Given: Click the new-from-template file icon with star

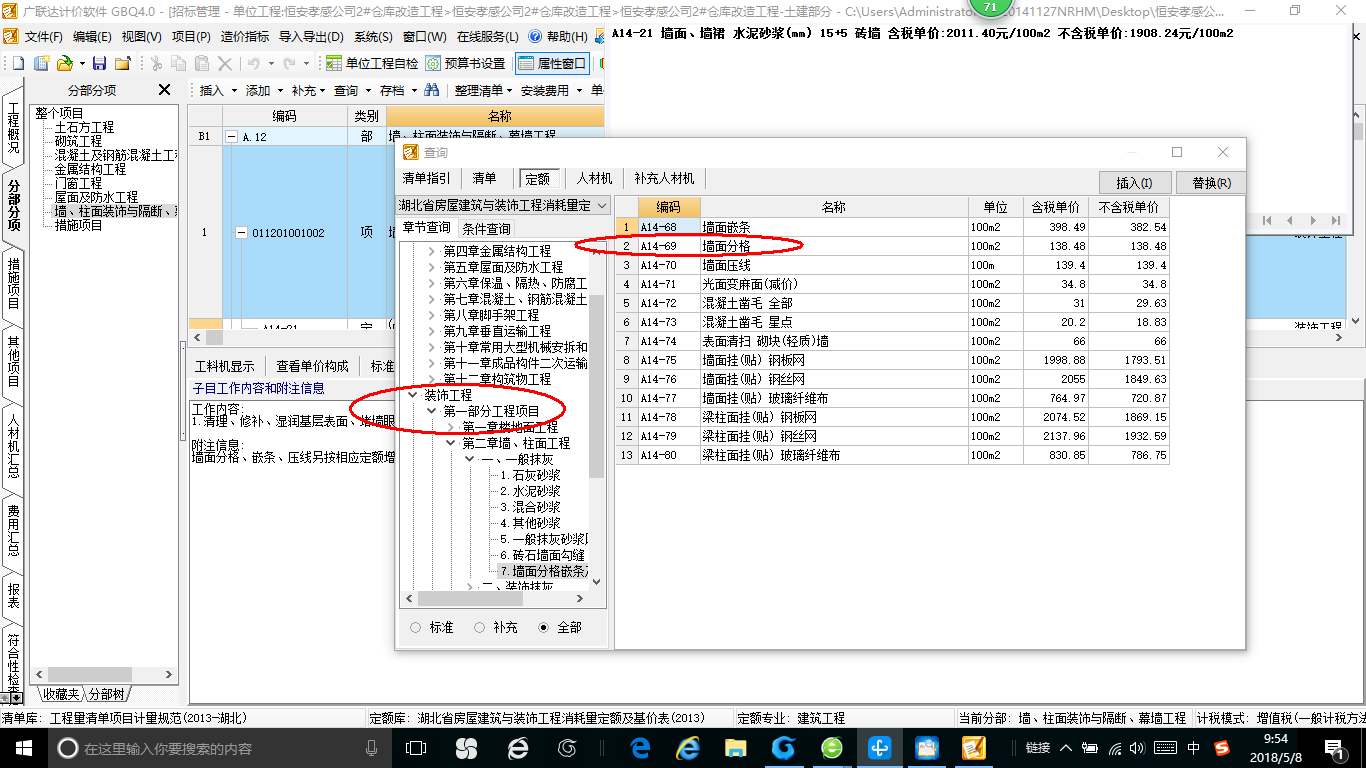Looking at the screenshot, I should coord(41,63).
